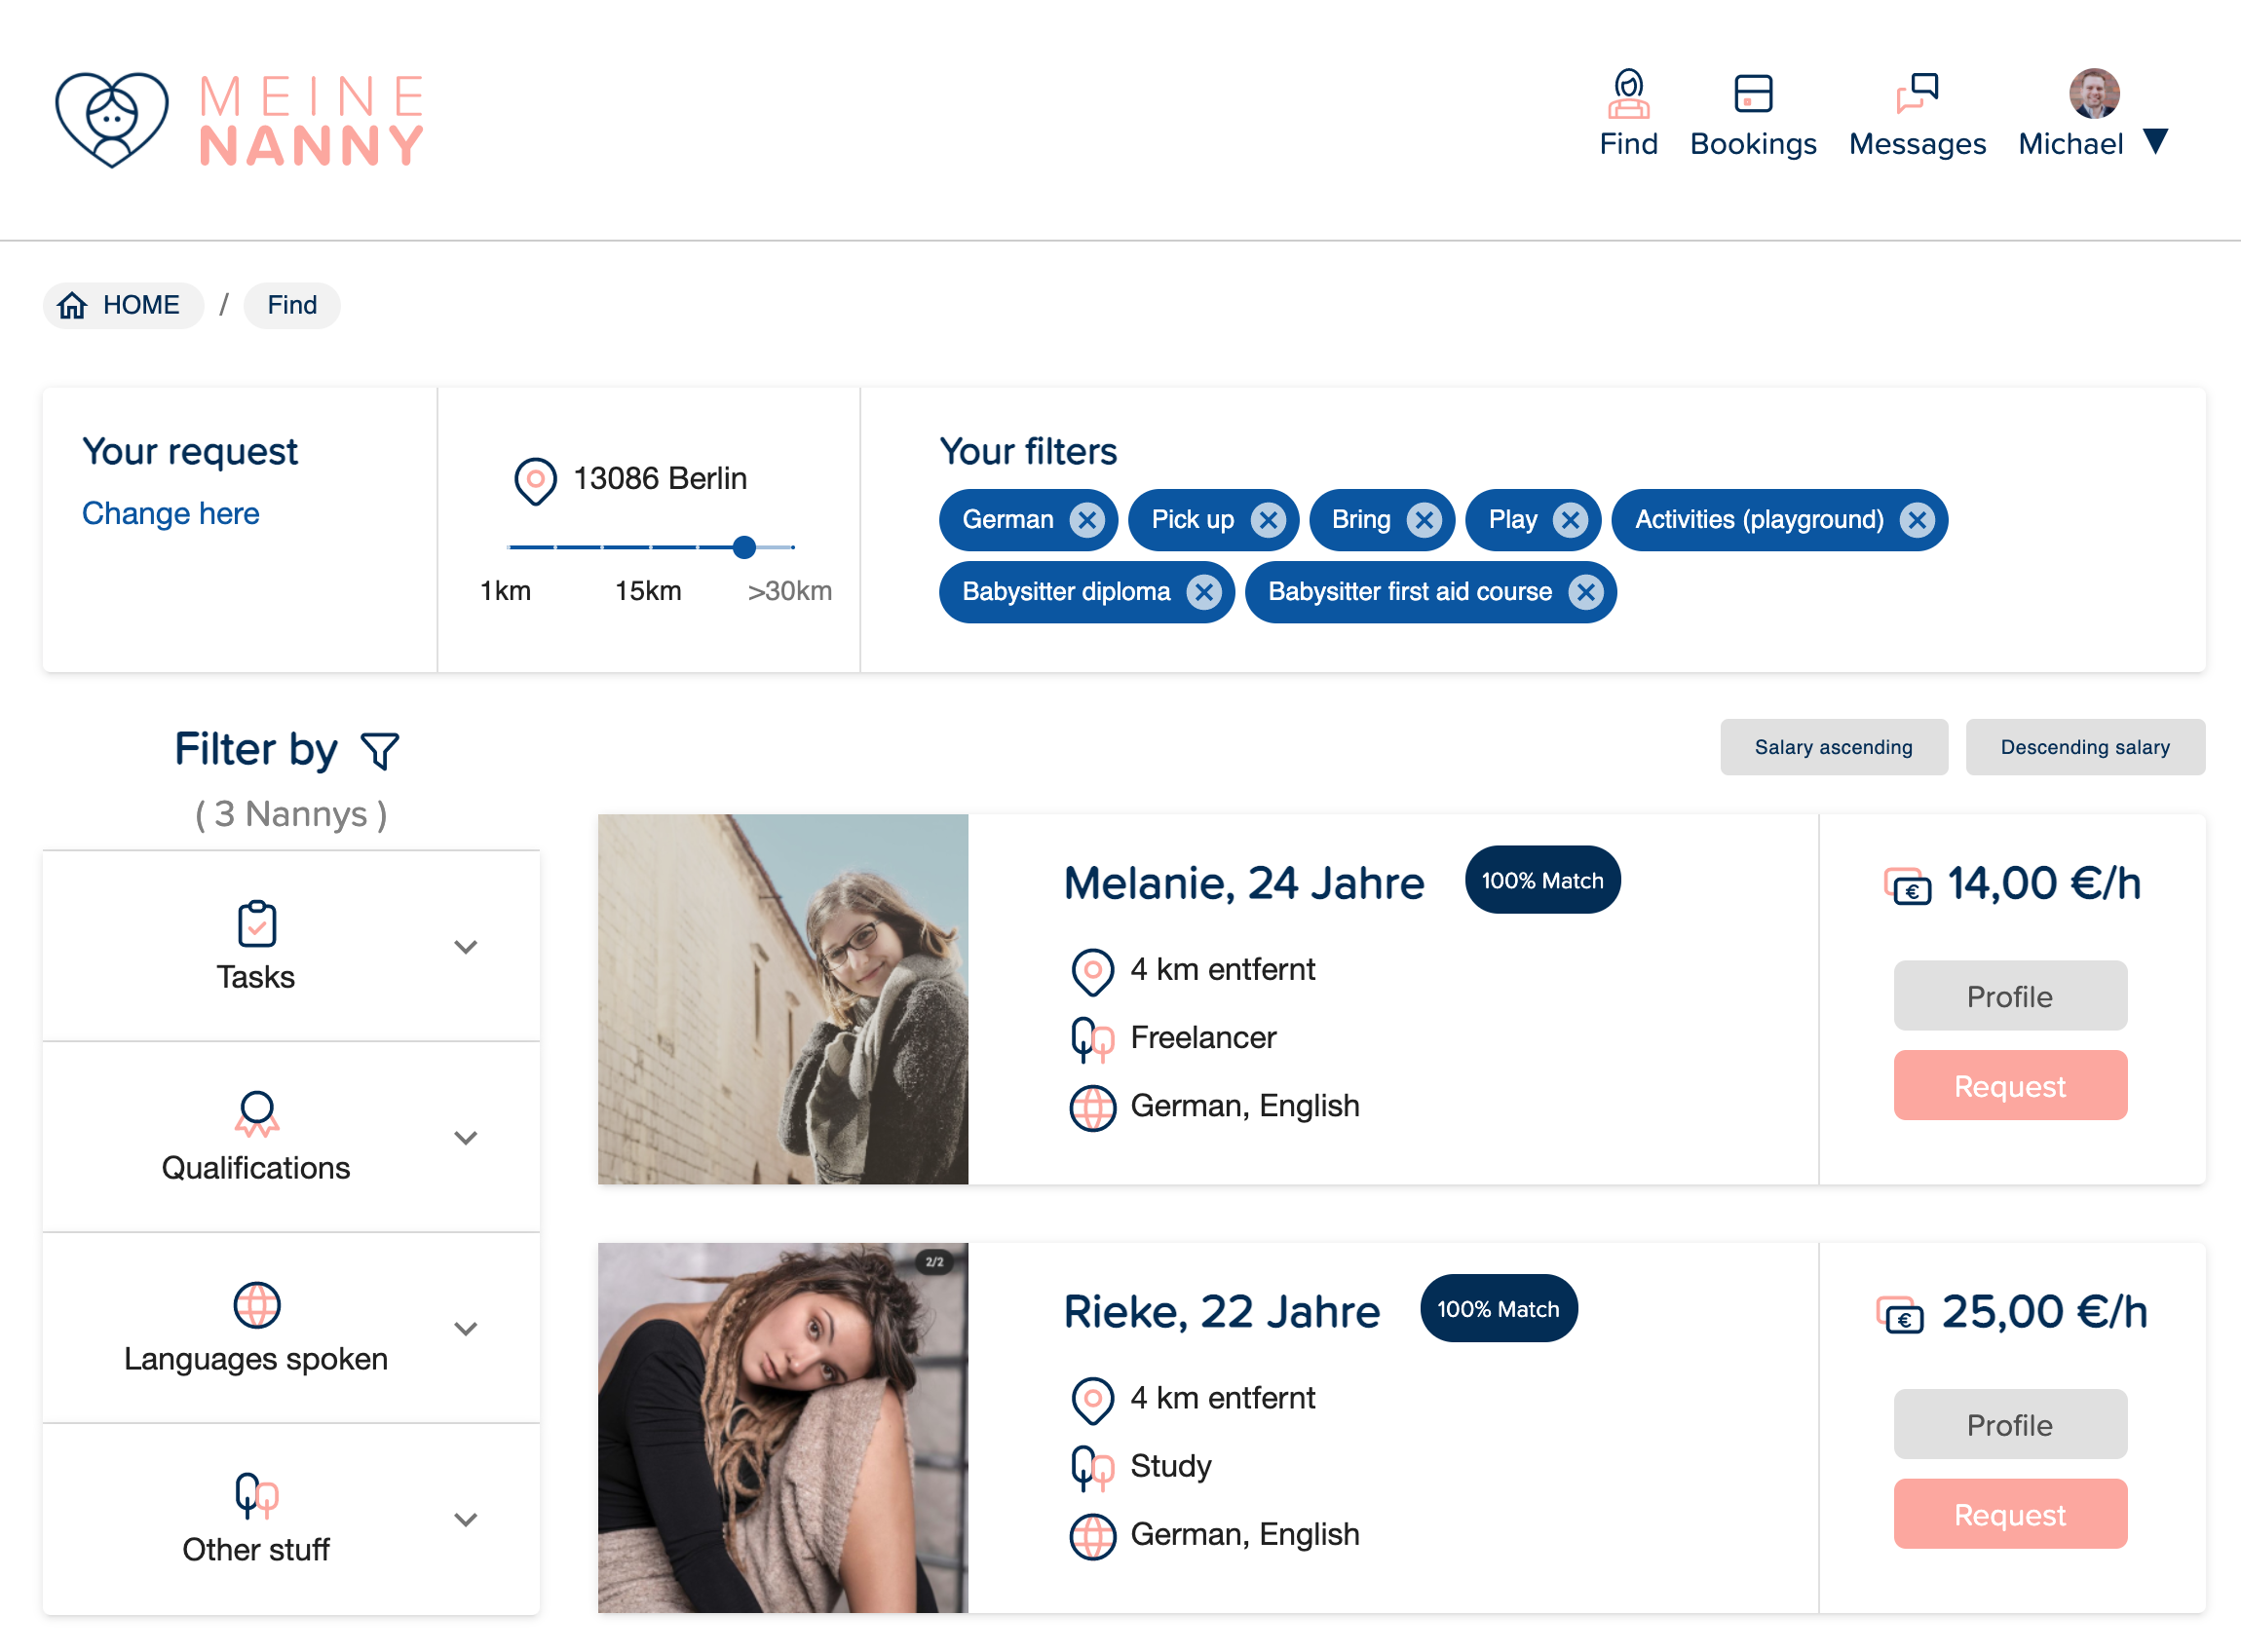Click Request for Melanie
2241x1652 pixels.
click(x=2010, y=1085)
